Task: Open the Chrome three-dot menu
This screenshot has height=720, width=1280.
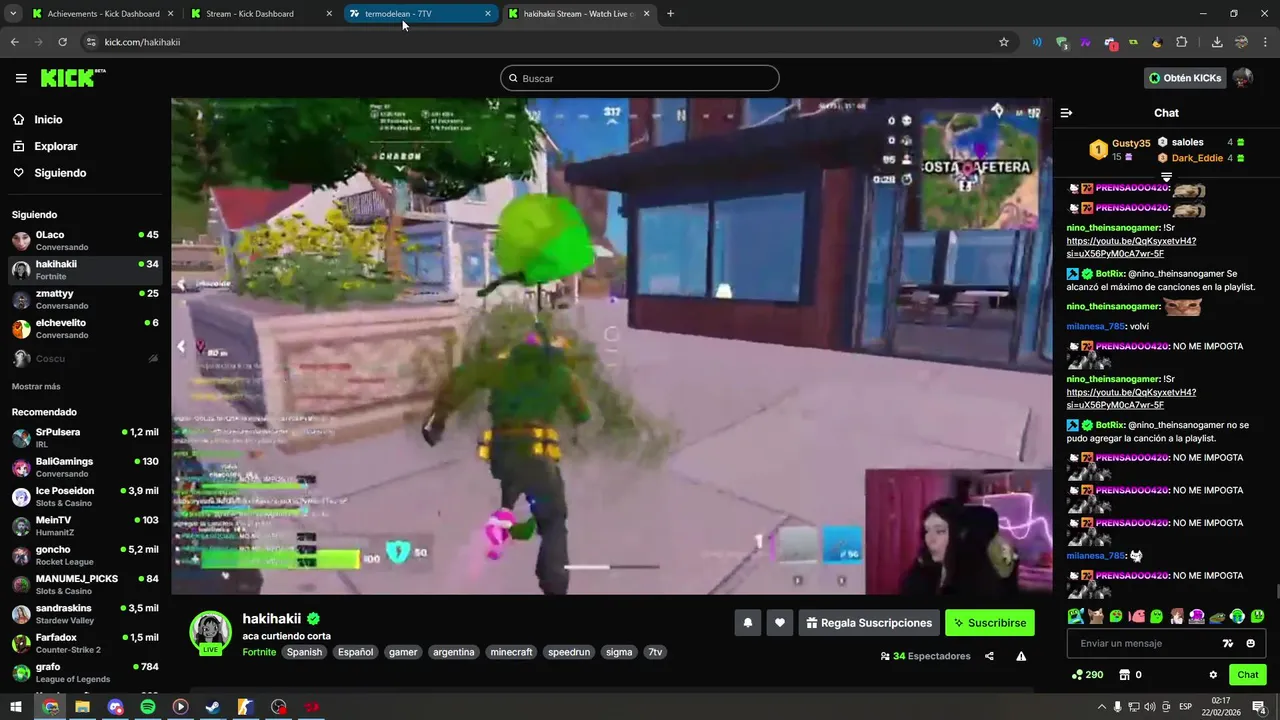Action: (x=1267, y=42)
